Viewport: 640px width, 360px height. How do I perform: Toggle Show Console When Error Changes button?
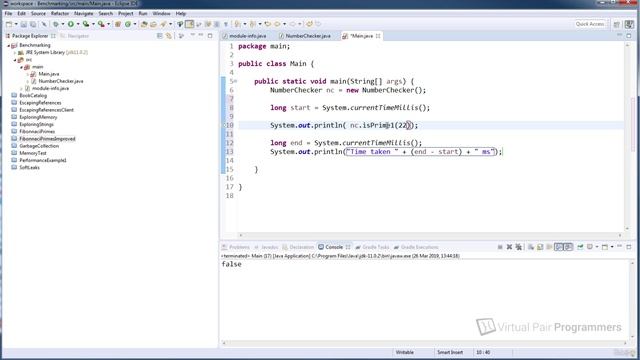click(x=569, y=247)
